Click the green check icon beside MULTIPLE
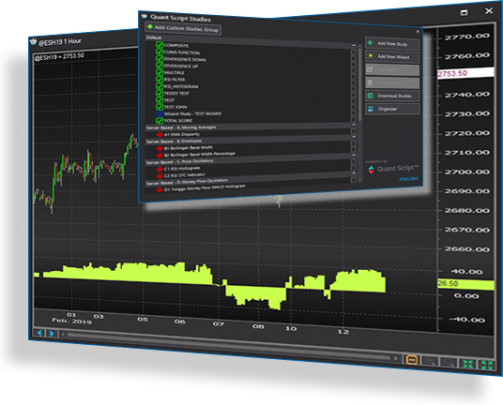 tap(159, 72)
